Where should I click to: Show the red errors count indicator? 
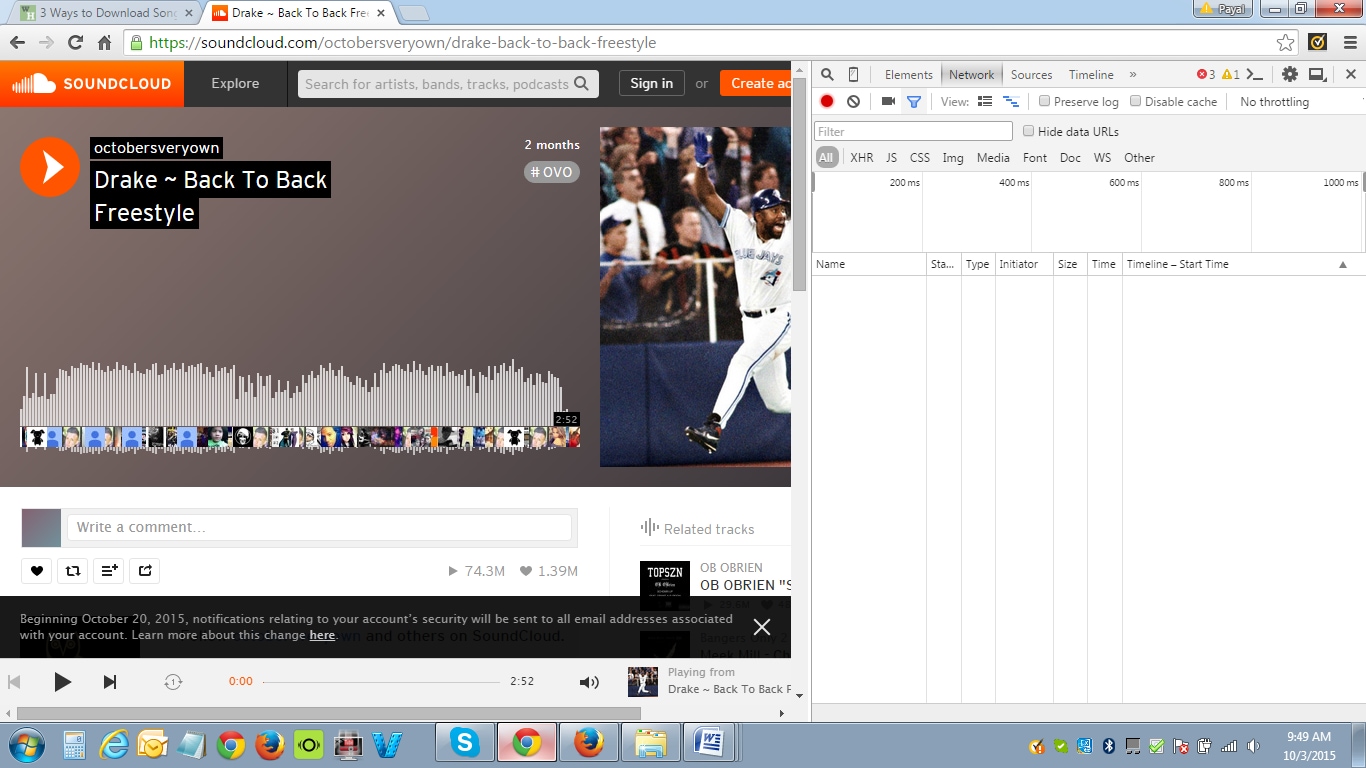click(x=1206, y=74)
